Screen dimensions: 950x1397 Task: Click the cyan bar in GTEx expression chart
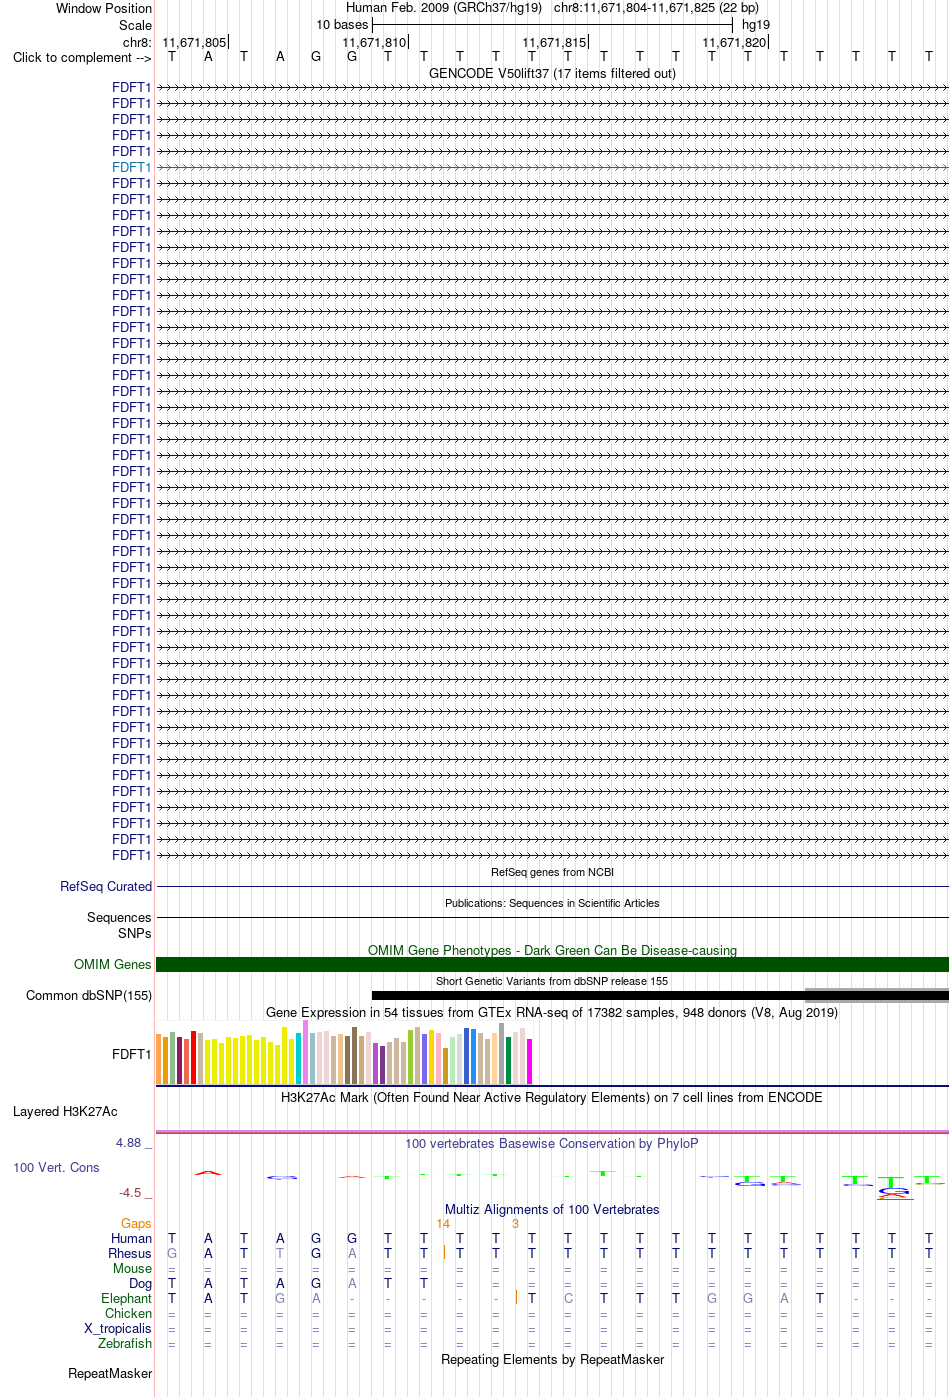pos(299,1059)
